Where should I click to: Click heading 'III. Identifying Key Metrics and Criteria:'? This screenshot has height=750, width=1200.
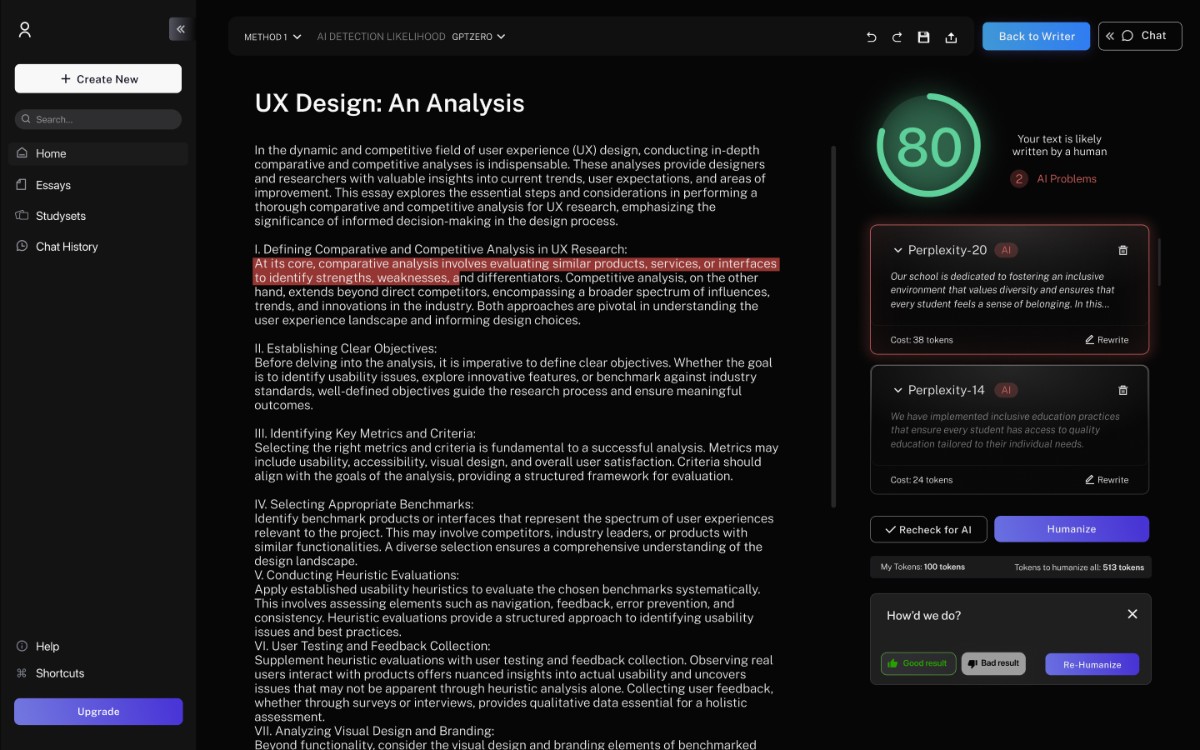coord(365,434)
